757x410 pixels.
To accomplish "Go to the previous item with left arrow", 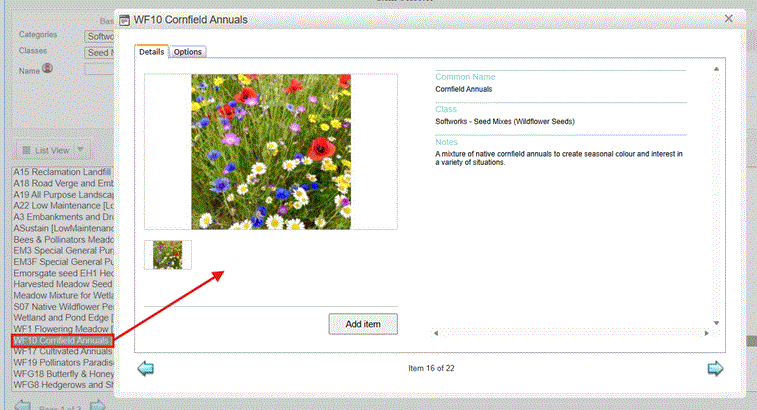I will click(145, 368).
